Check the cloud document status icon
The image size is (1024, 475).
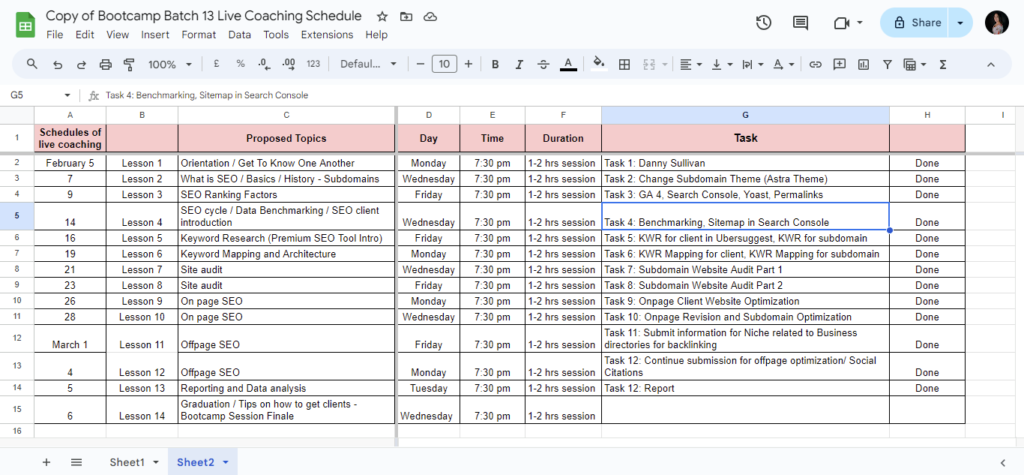pos(430,16)
